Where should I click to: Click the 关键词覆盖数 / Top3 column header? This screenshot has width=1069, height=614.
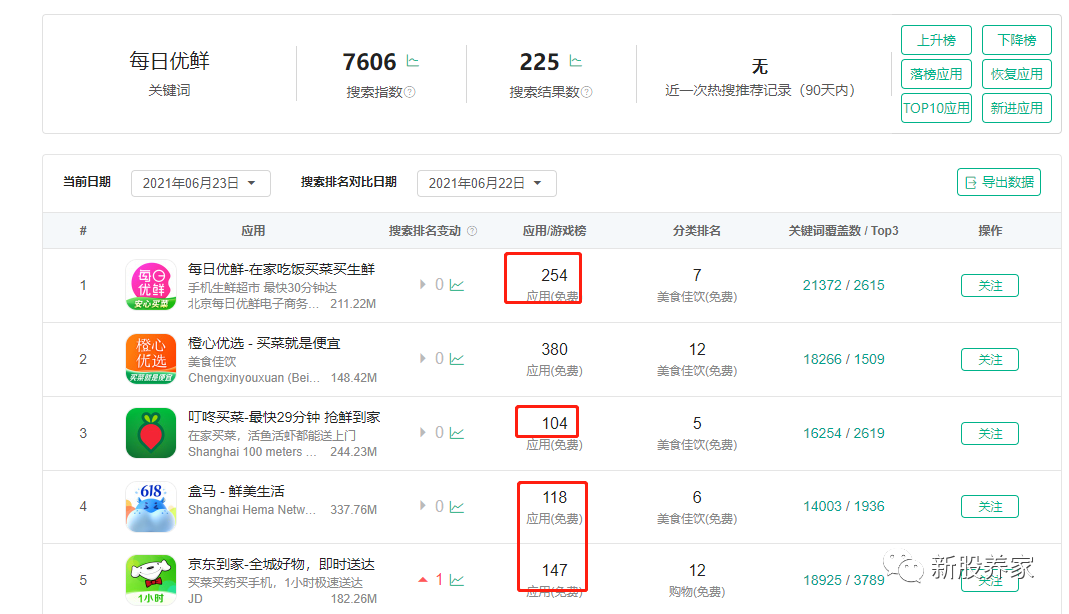click(x=843, y=231)
